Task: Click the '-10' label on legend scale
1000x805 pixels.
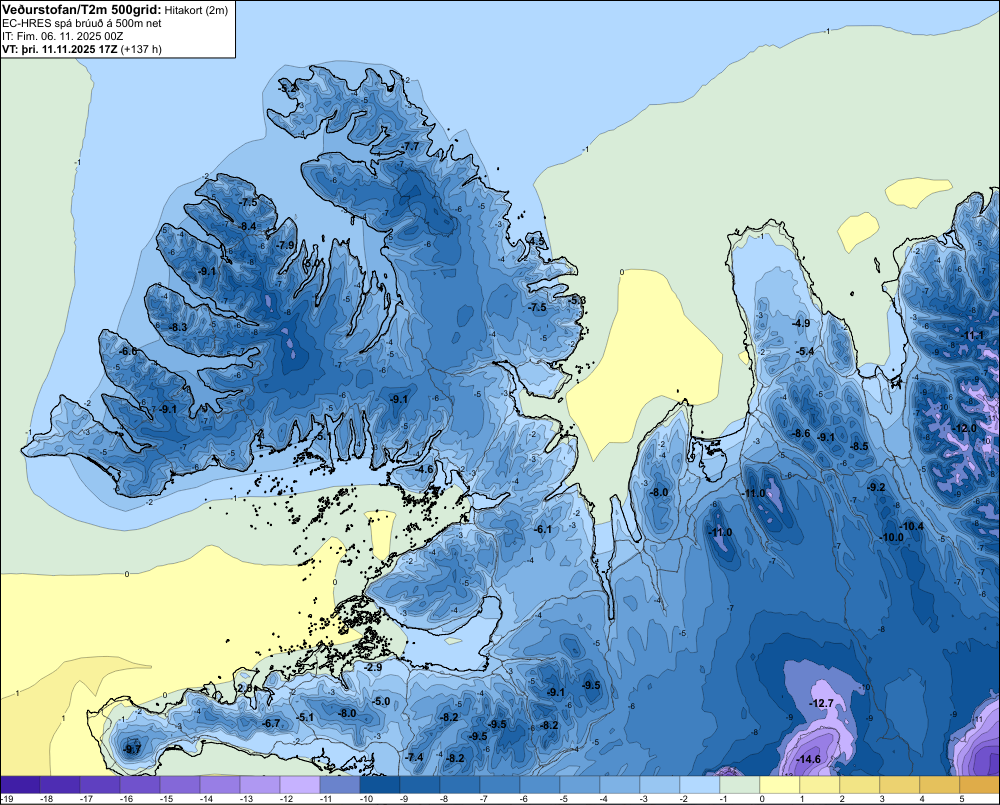Action: (367, 799)
